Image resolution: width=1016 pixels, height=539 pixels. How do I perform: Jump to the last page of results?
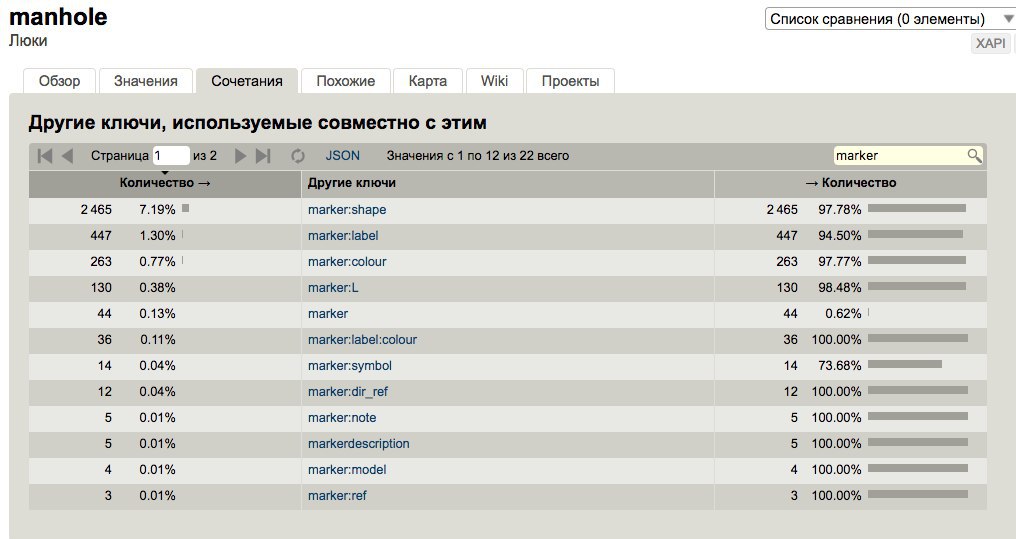[263, 156]
